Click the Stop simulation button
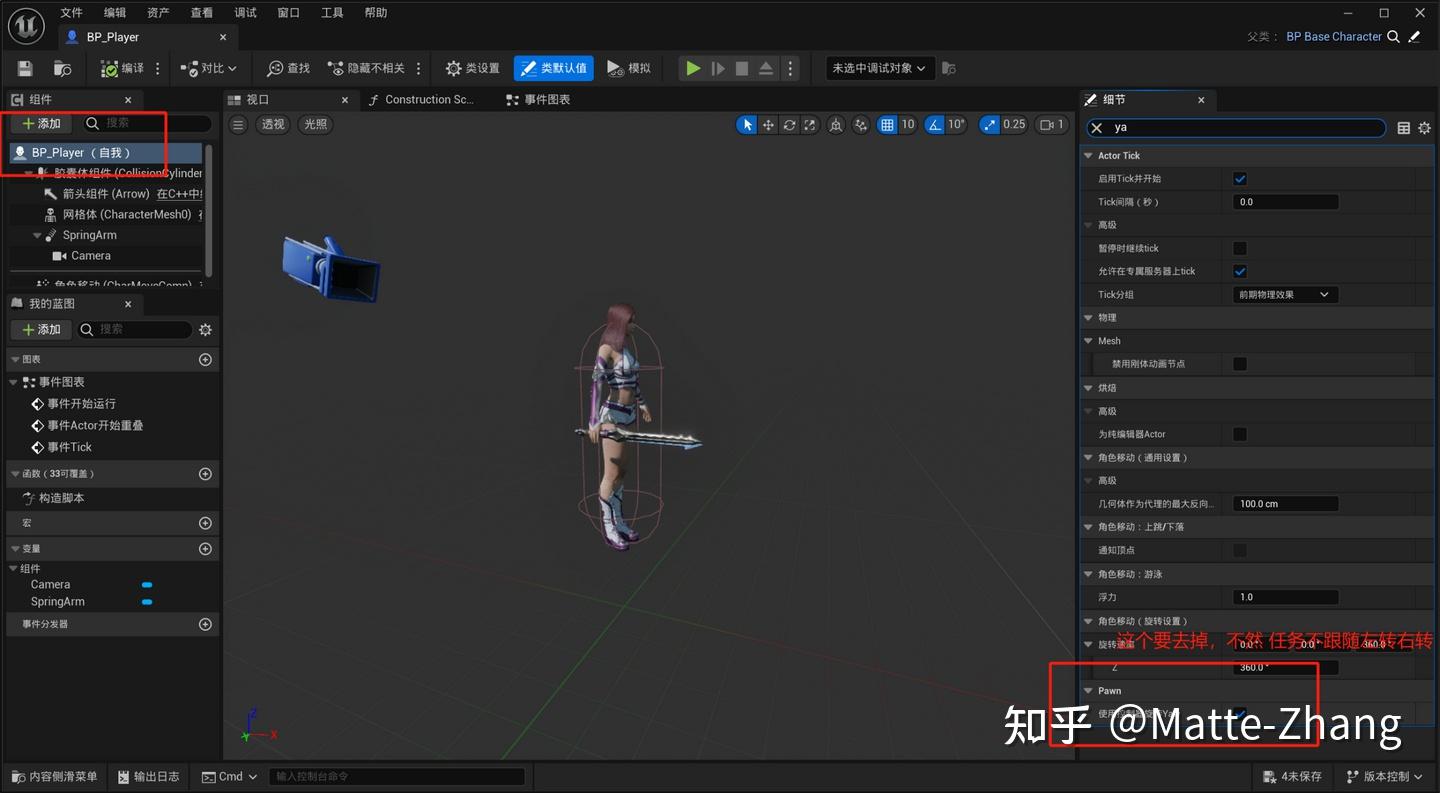 (742, 68)
